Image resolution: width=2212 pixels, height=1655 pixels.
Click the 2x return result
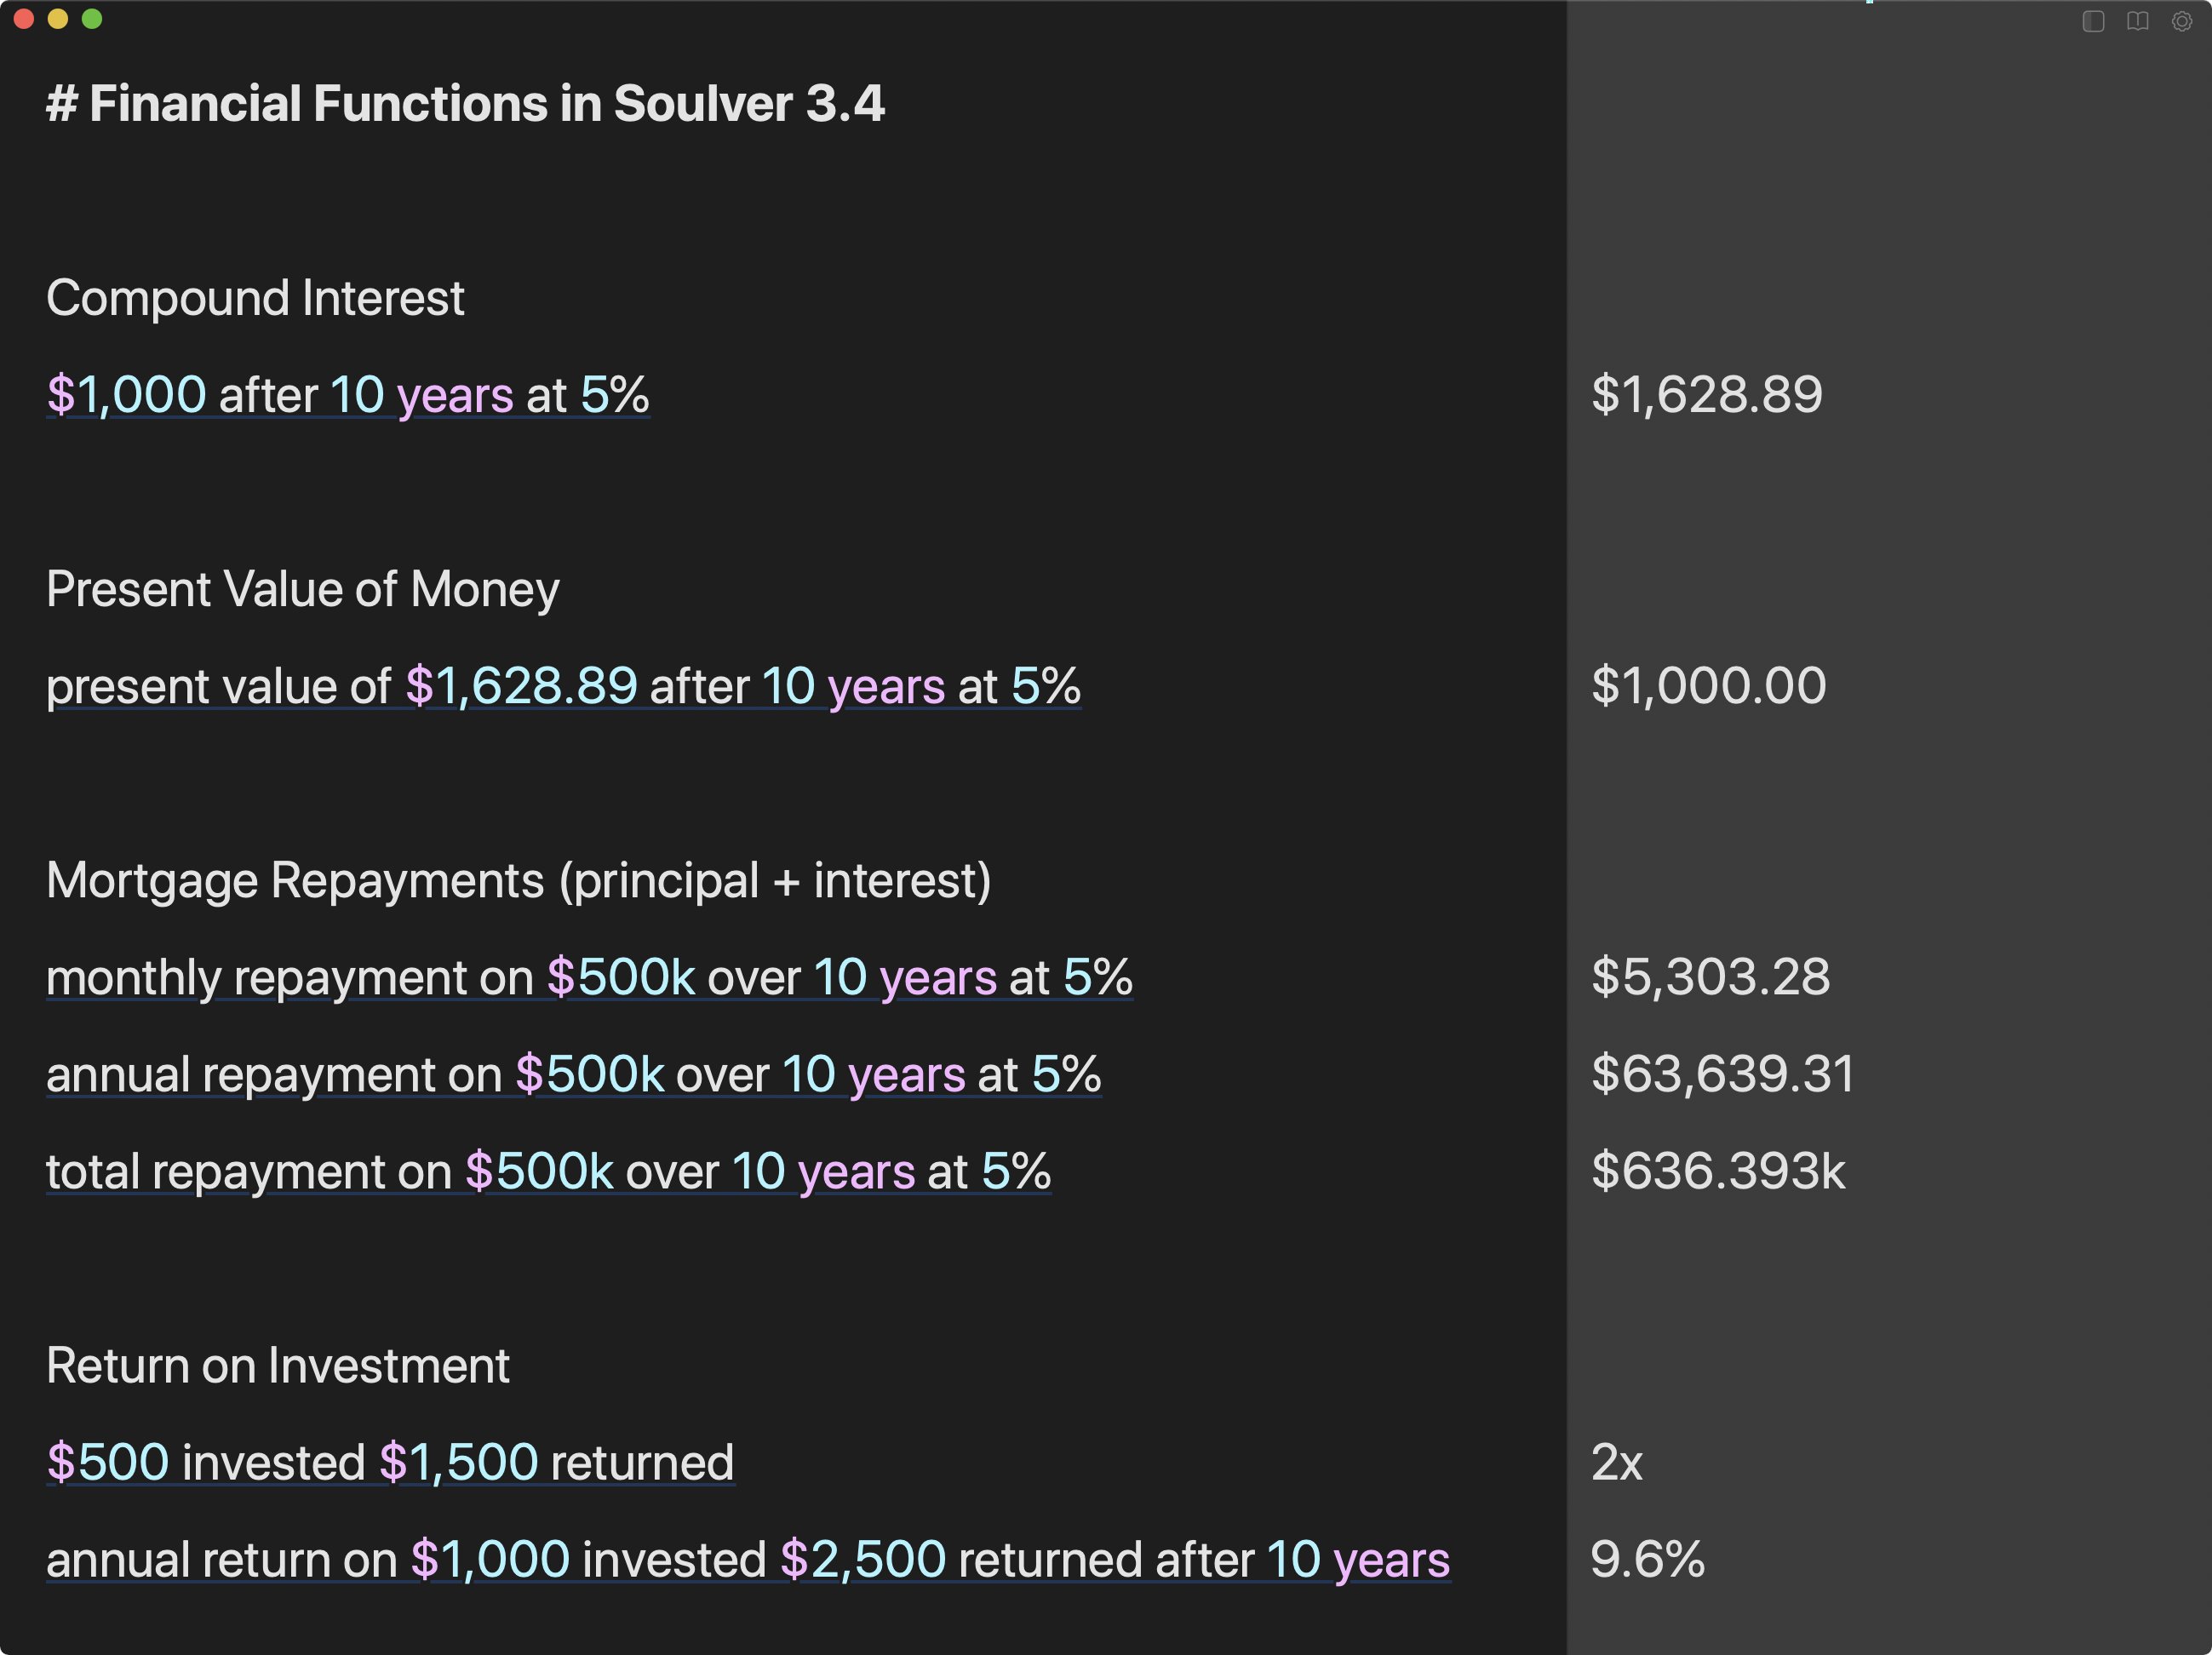1617,1462
